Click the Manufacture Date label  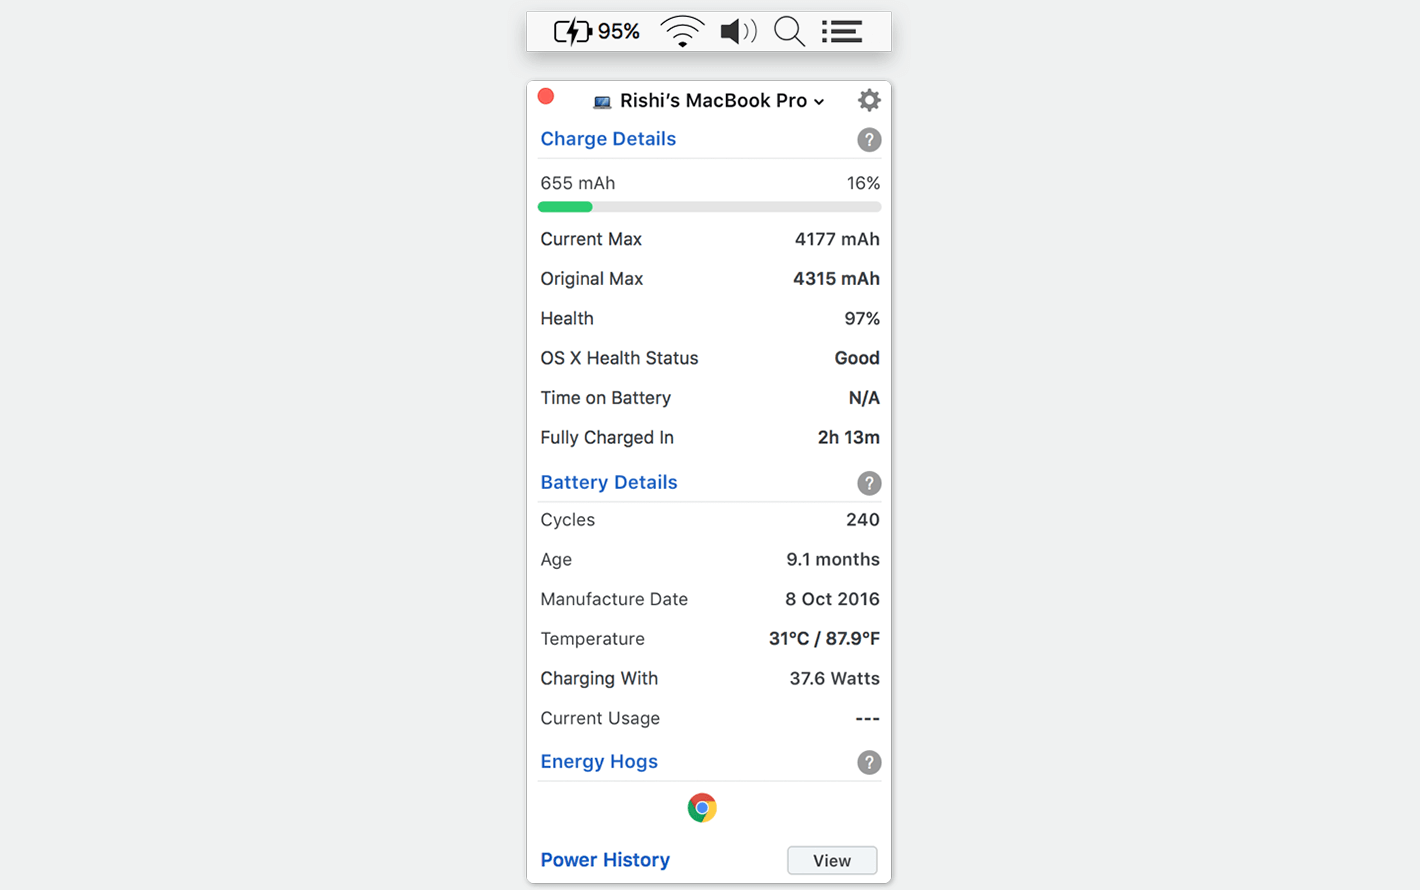614,599
